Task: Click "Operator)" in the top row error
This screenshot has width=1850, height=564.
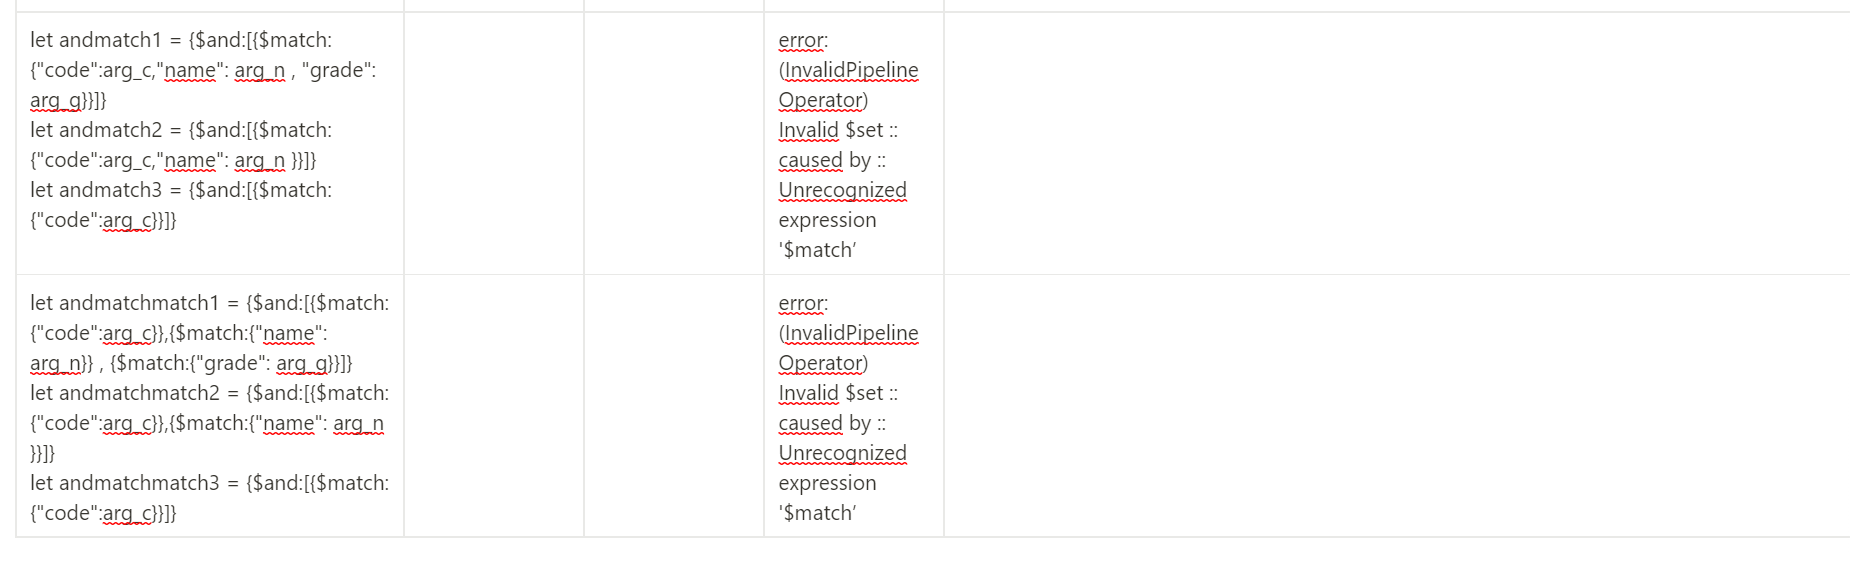Action: coord(823,100)
